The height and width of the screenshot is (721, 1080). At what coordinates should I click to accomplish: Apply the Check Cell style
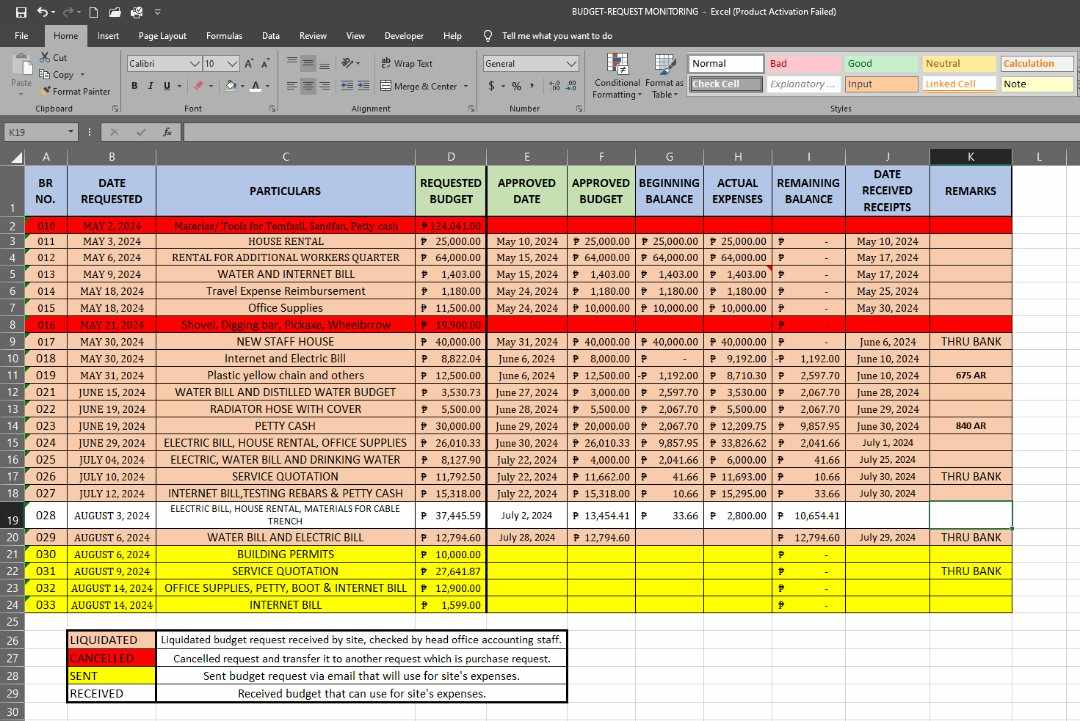pos(726,84)
